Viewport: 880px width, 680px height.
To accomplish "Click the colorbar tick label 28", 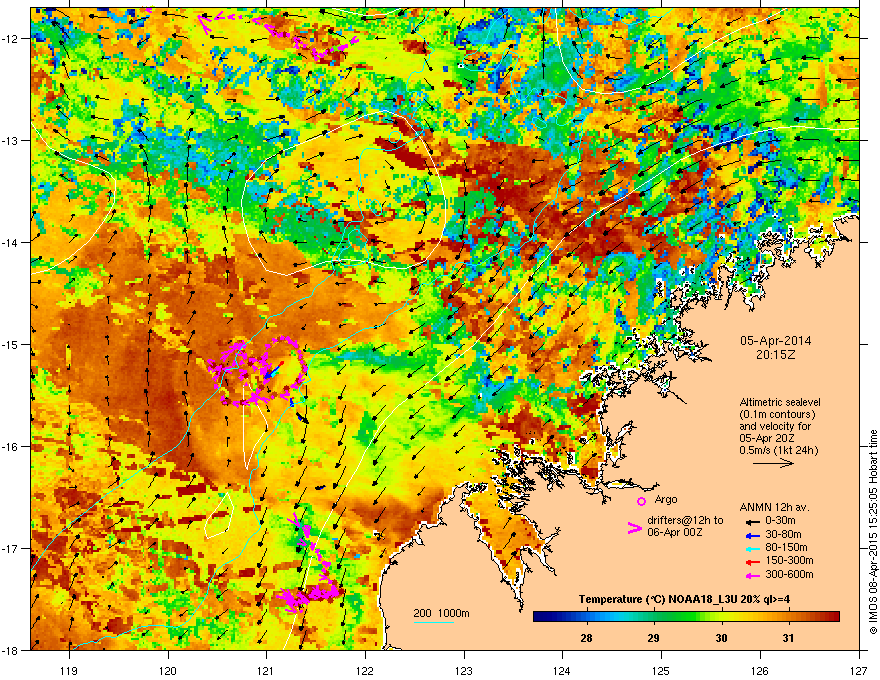I will pos(586,638).
